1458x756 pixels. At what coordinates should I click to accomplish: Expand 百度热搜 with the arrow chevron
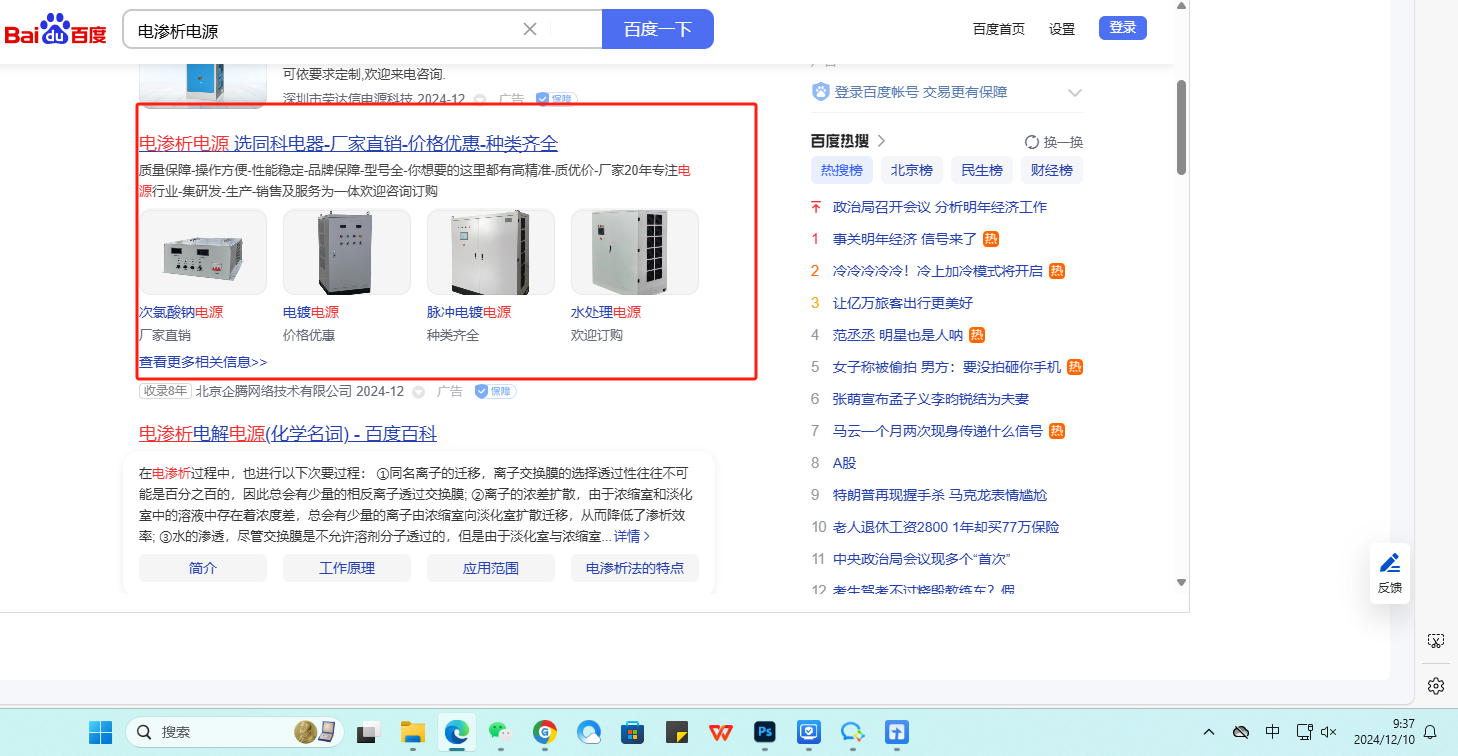pos(881,141)
